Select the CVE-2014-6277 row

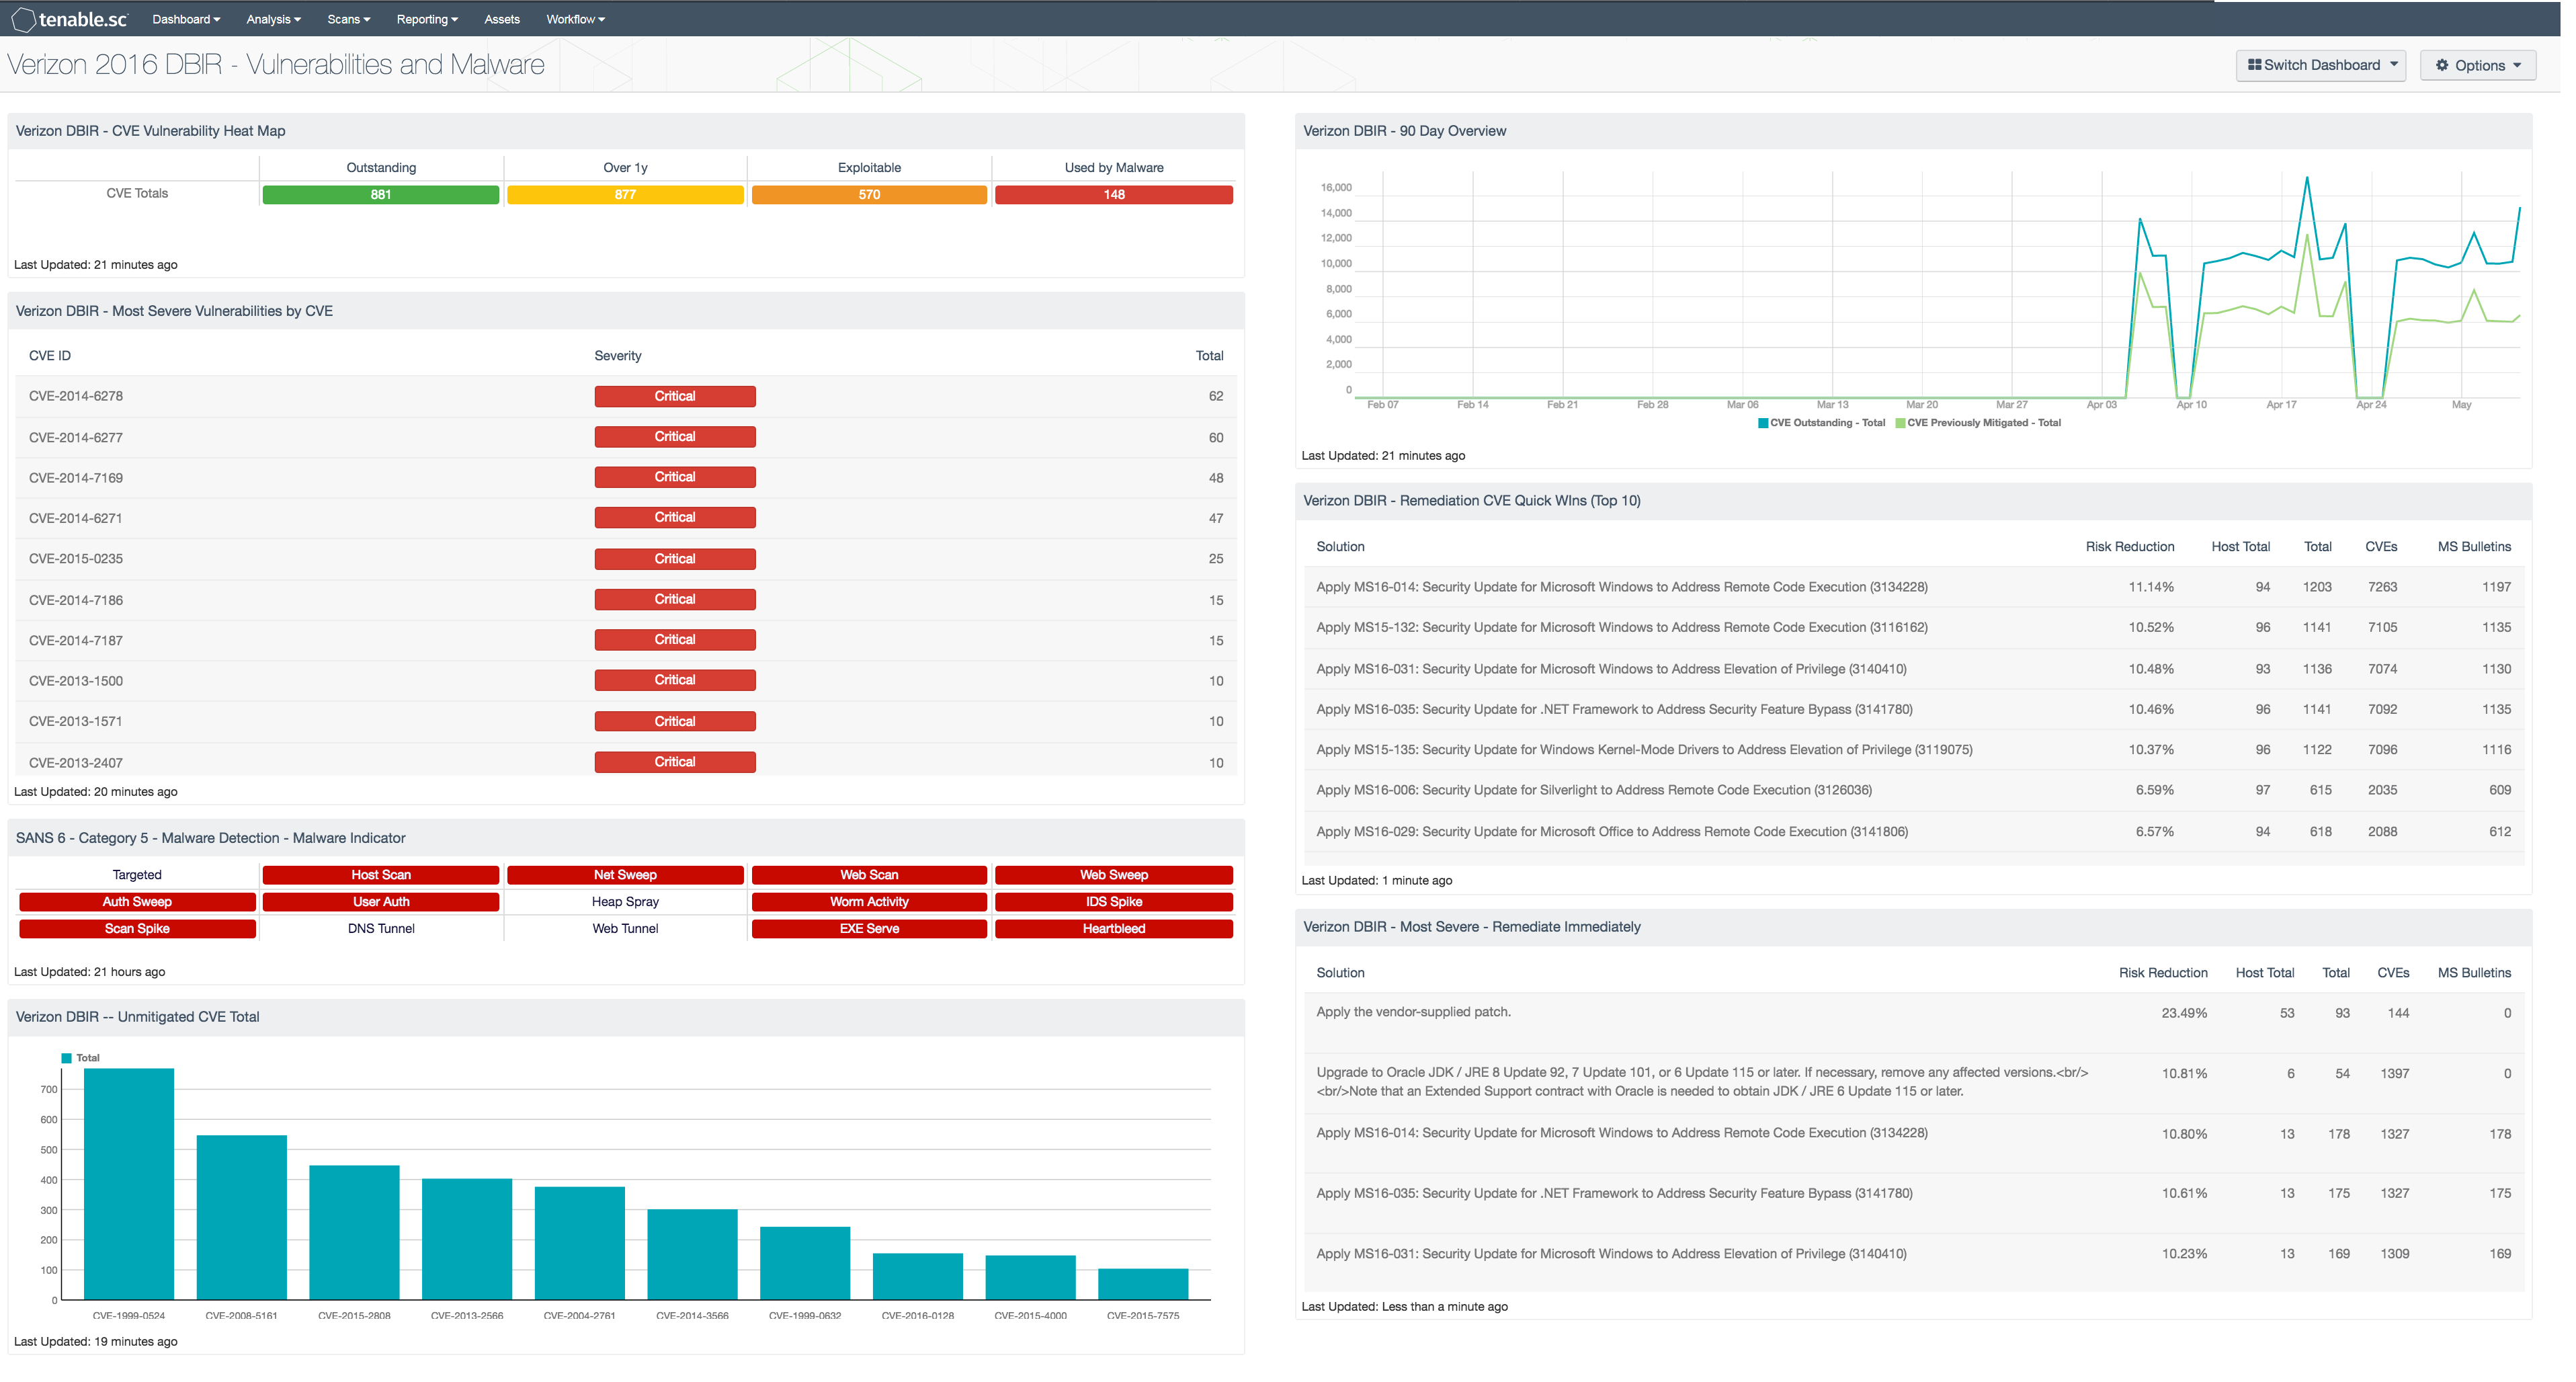click(626, 437)
